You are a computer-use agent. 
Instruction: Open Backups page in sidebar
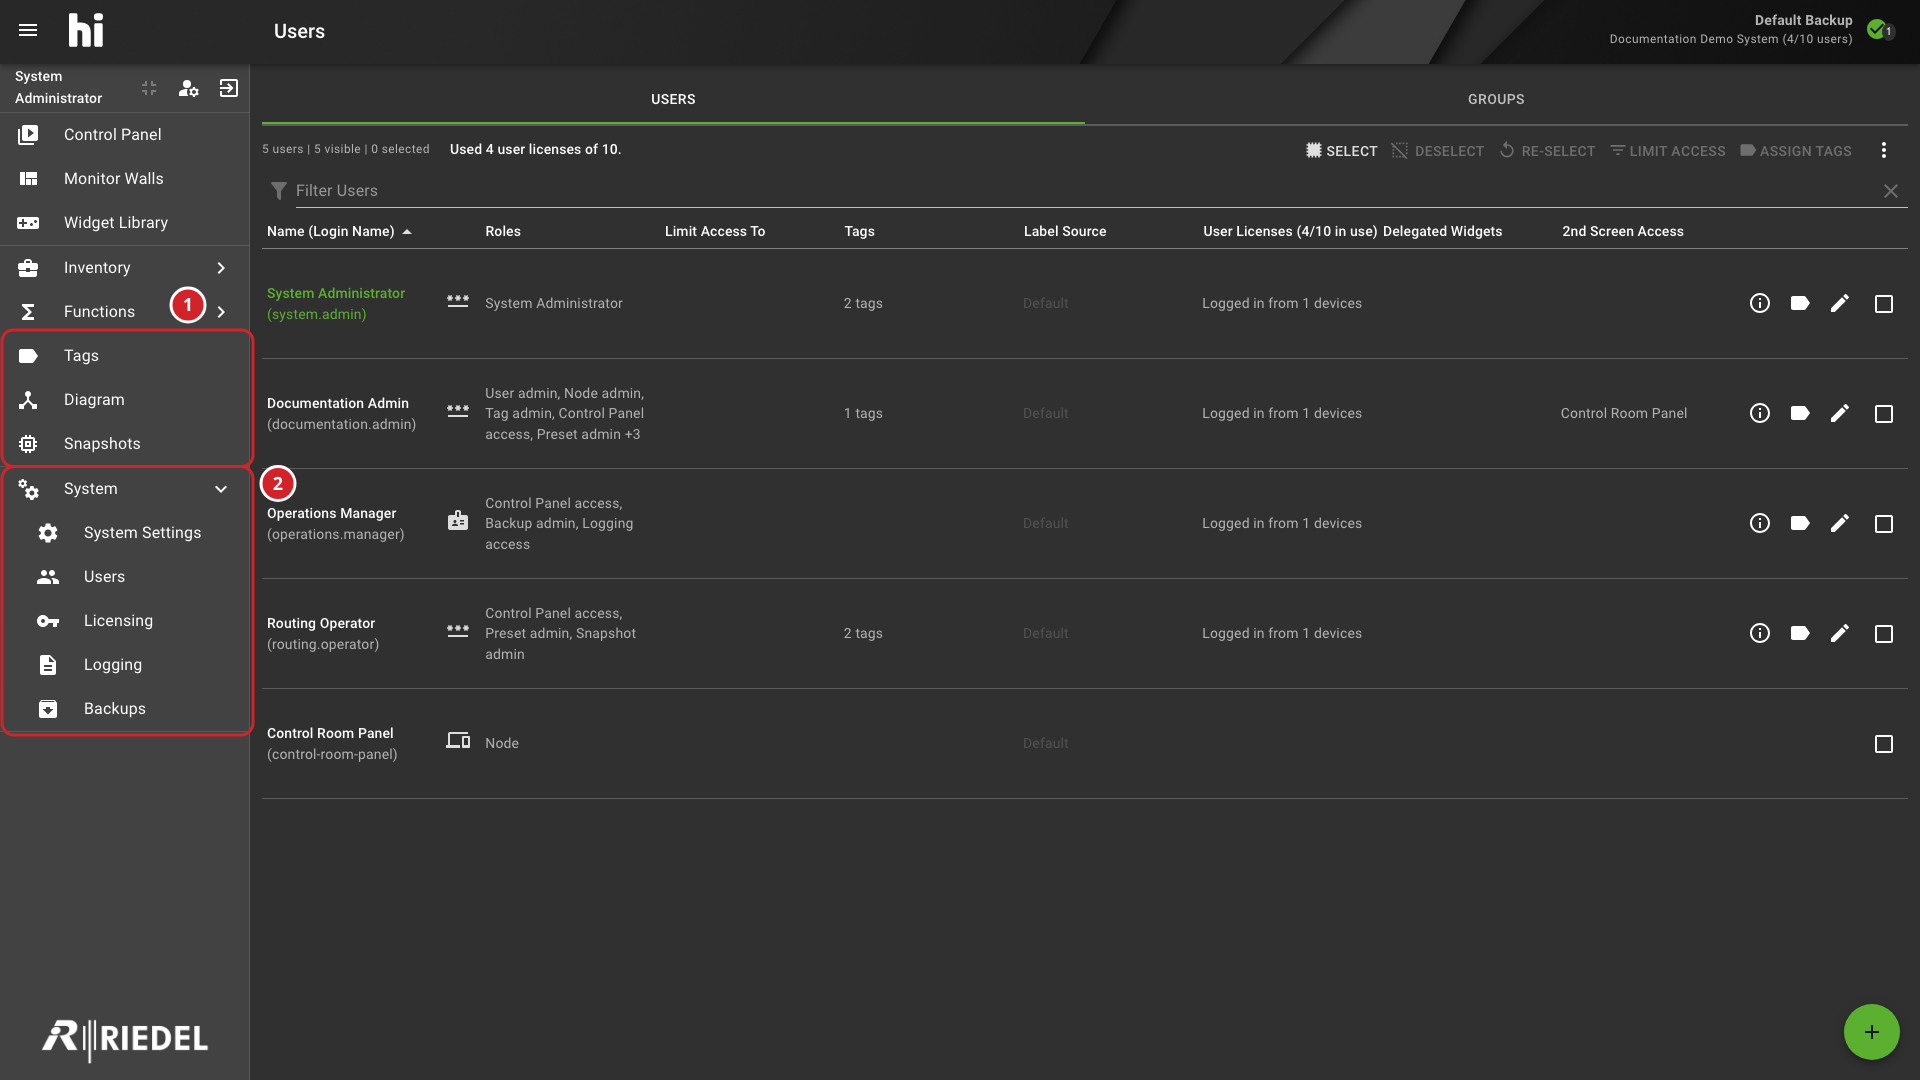tap(125, 709)
